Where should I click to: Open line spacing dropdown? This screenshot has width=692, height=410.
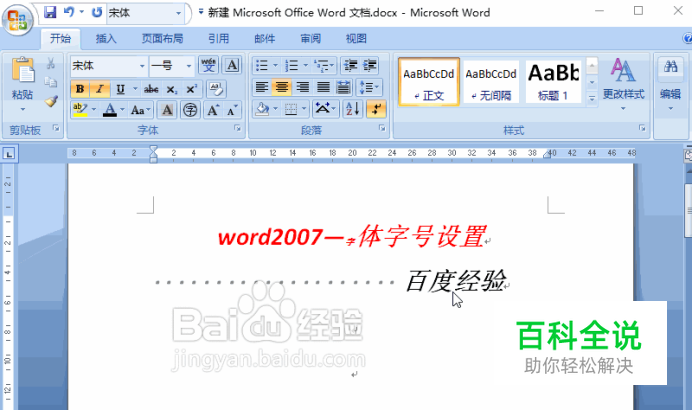369,87
